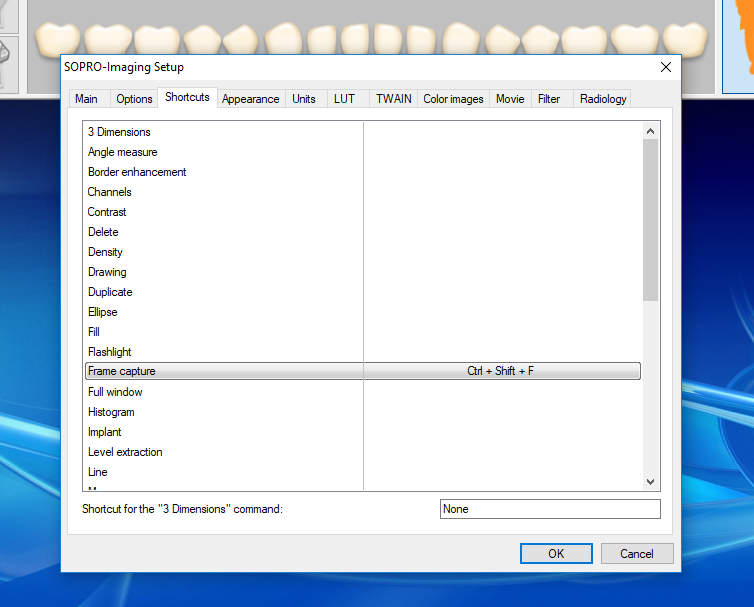Click the scrollbar down arrow in shortcuts list
The width and height of the screenshot is (754, 607).
pyautogui.click(x=651, y=481)
